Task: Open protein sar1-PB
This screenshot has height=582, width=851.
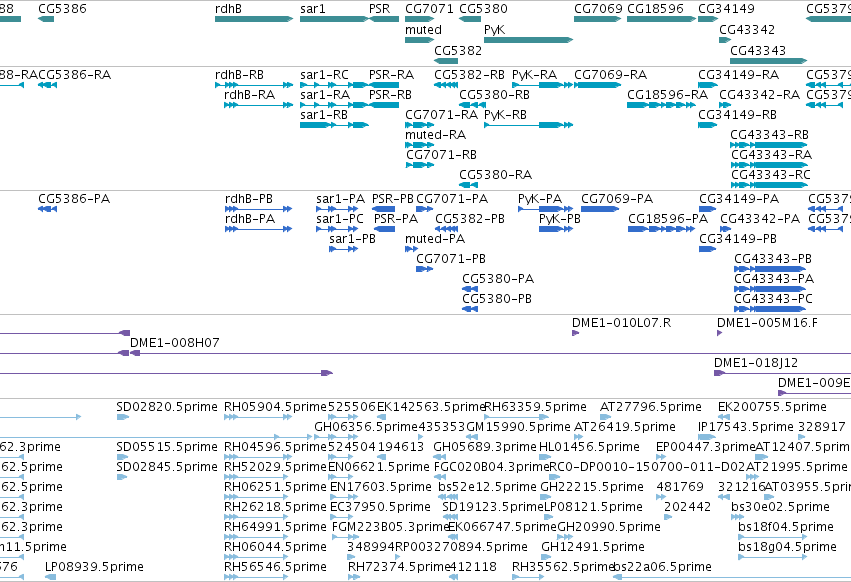Action: pos(352,239)
